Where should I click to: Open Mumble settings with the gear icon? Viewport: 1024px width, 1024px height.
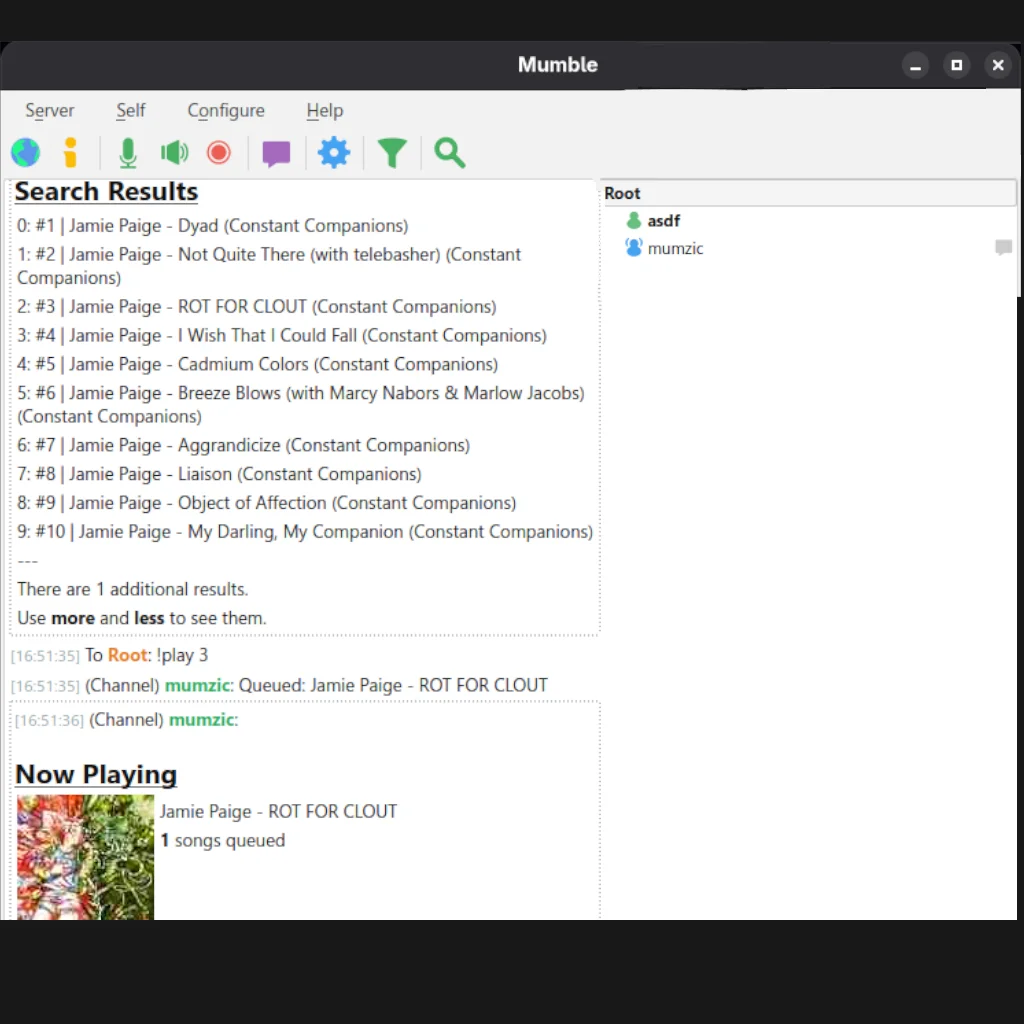coord(333,152)
